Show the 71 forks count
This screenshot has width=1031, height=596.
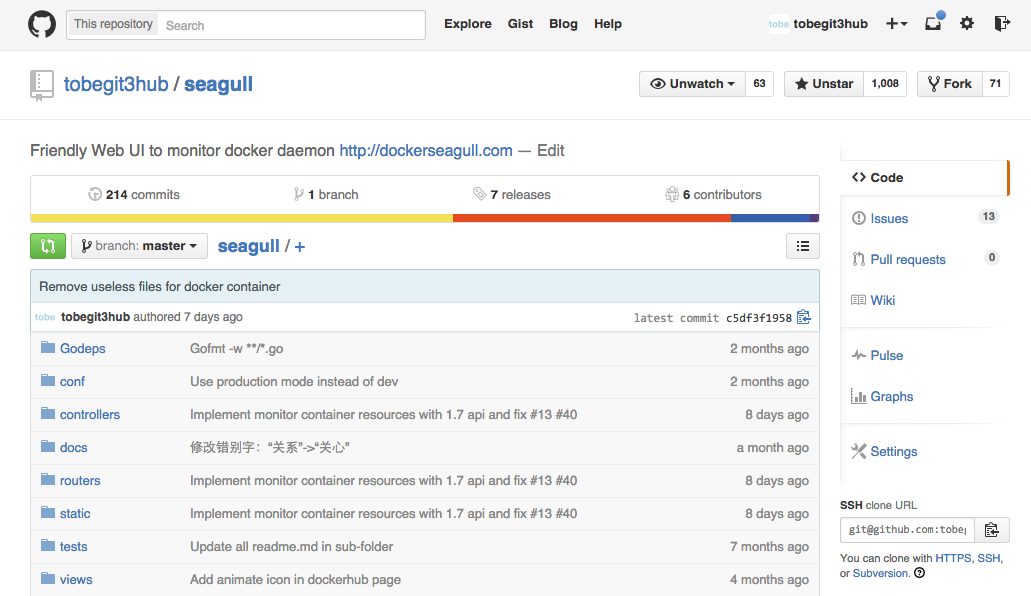[995, 84]
